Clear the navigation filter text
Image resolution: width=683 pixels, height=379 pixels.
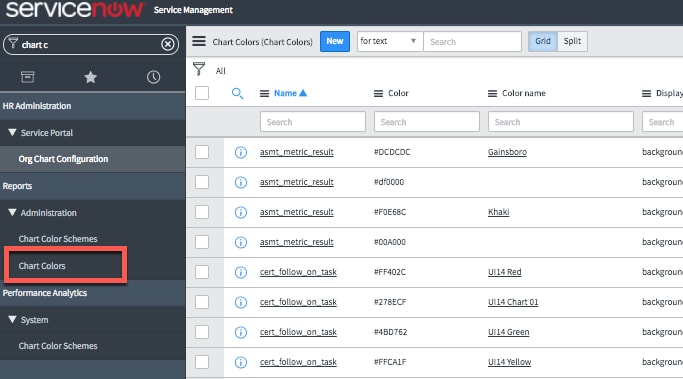click(168, 44)
